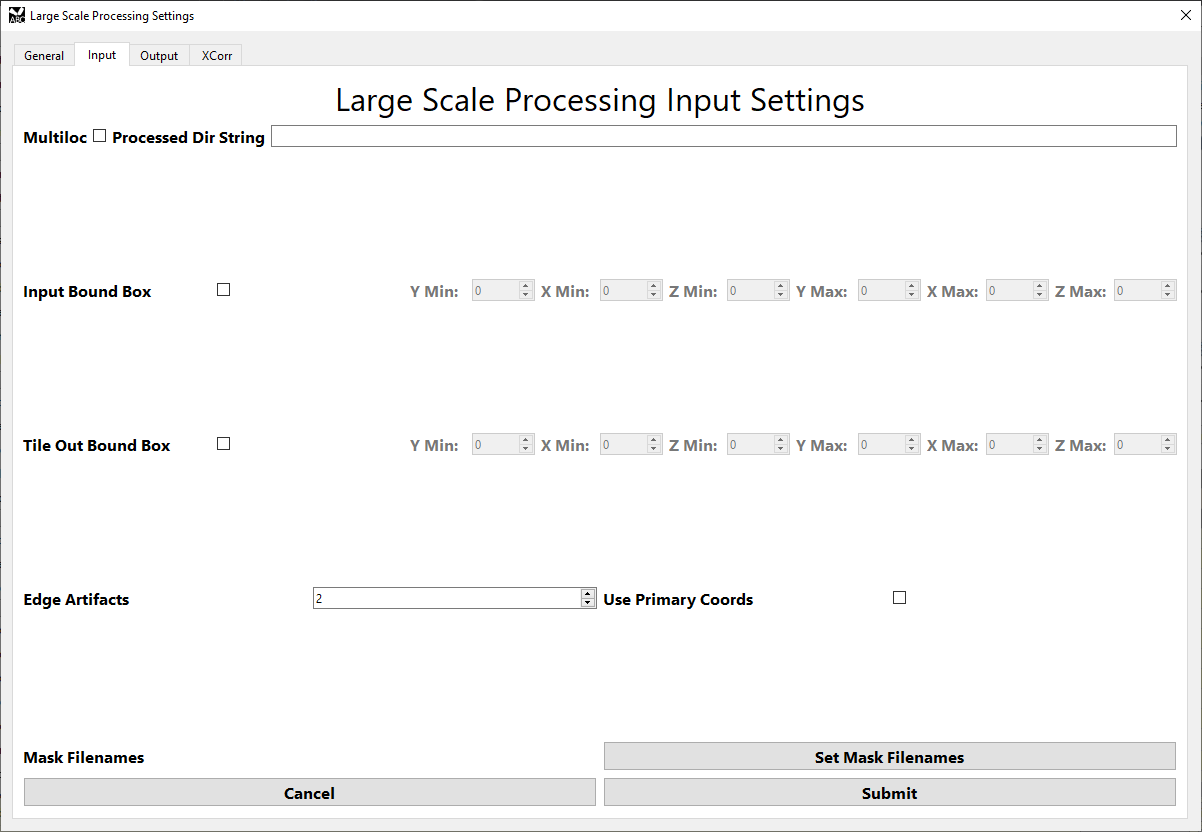Screen dimensions: 1202x832
Task: Enable the Multiloc checkbox
Action: coord(99,136)
